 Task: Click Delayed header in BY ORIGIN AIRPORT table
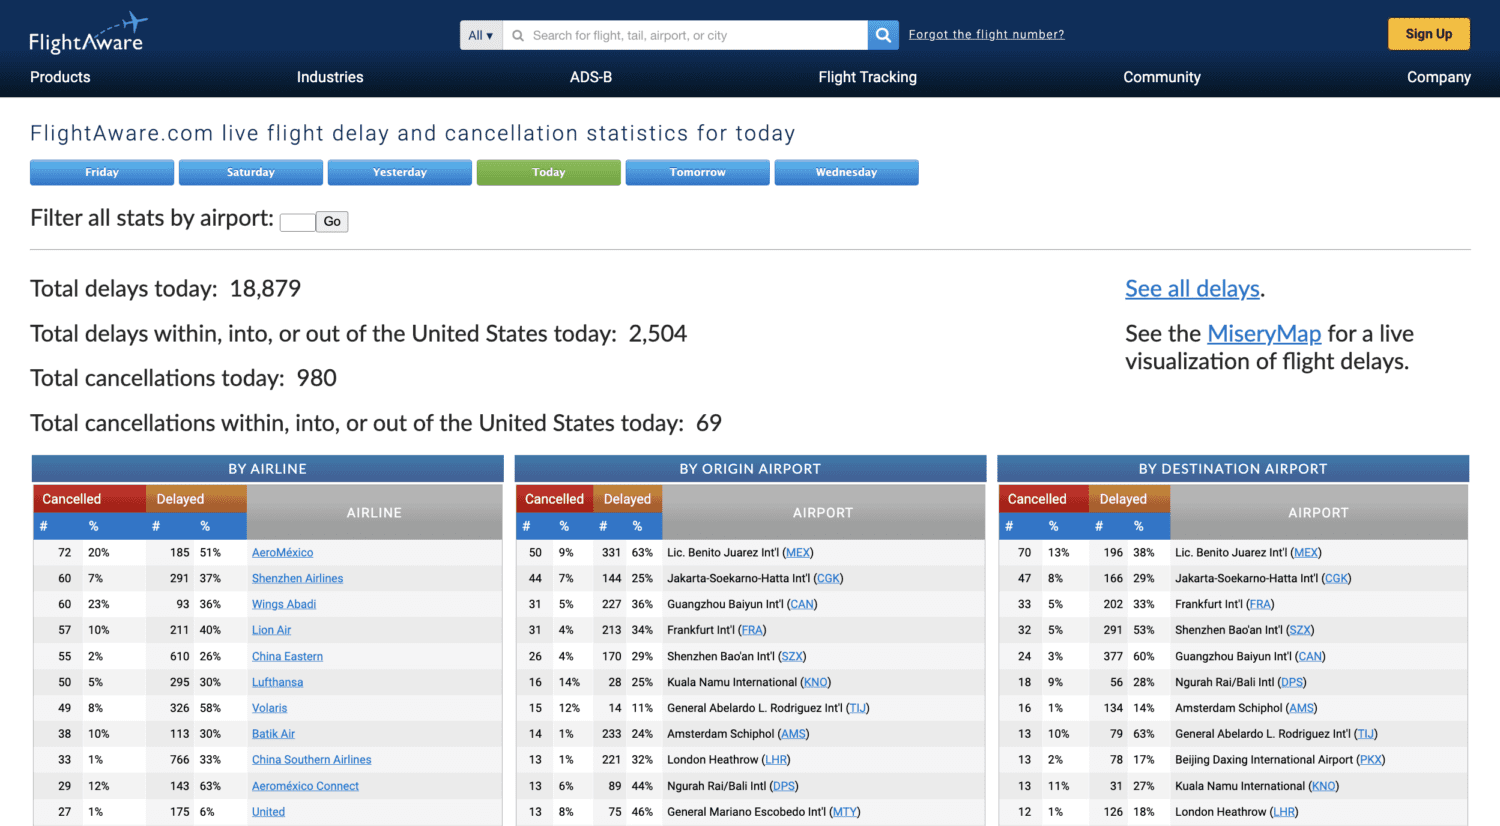point(628,499)
